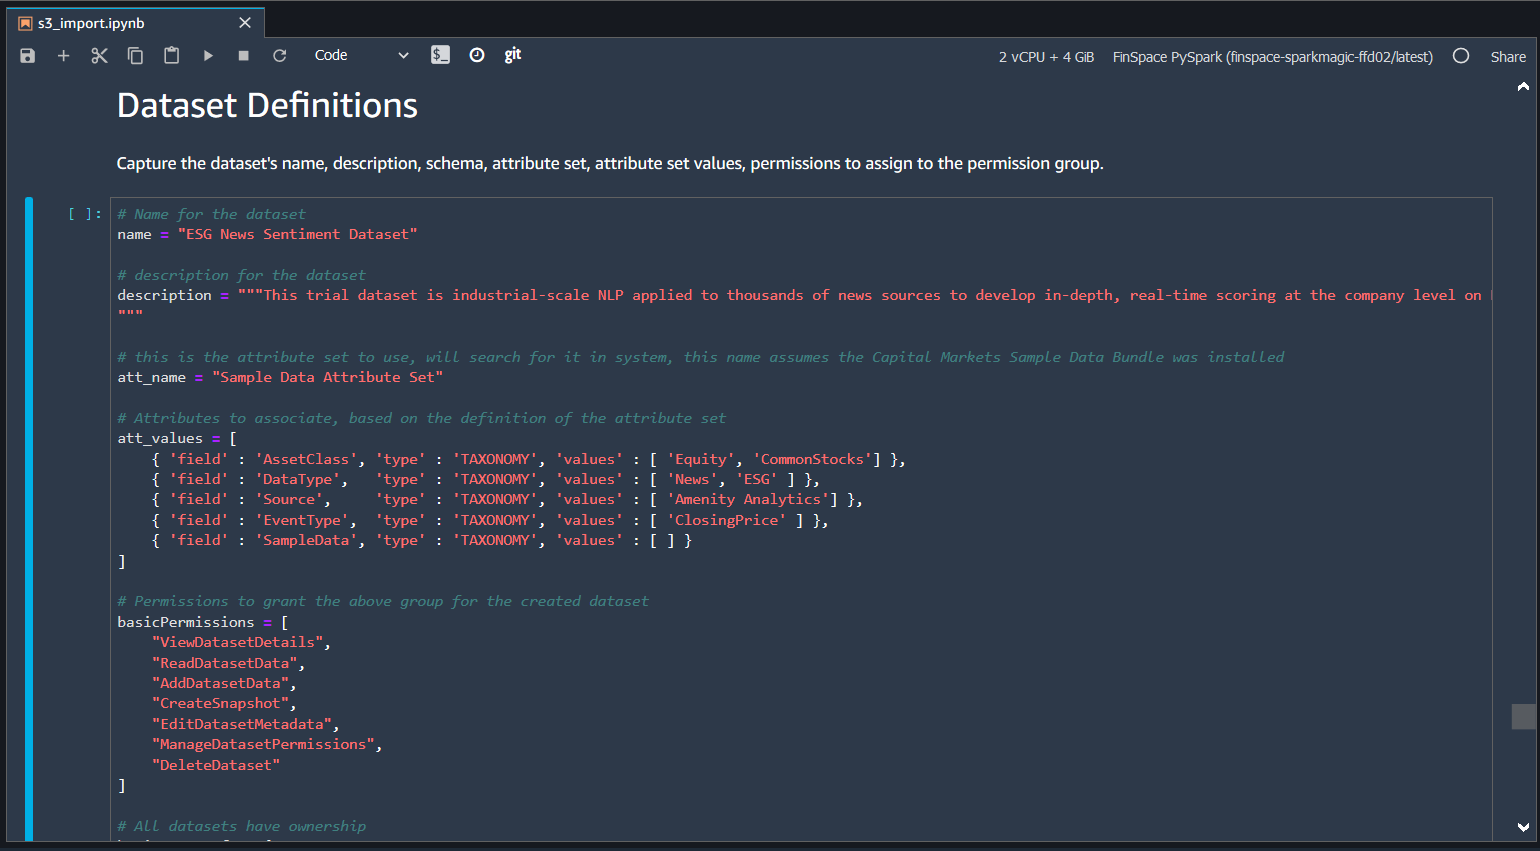Cut the selected cell with the scissors icon

(x=99, y=56)
